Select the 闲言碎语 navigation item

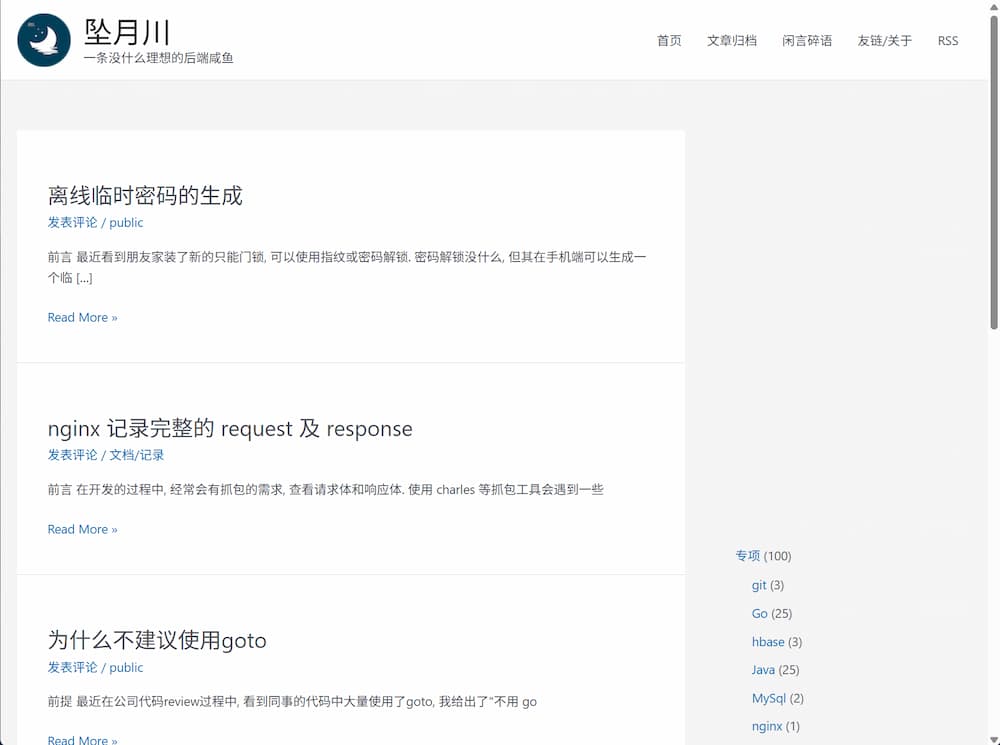click(x=806, y=41)
